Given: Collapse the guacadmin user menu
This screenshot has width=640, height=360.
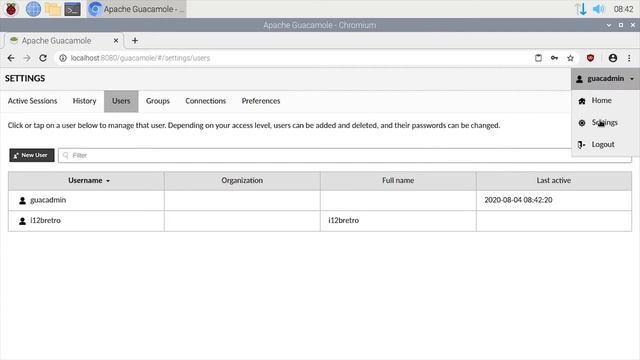Looking at the screenshot, I should point(605,78).
